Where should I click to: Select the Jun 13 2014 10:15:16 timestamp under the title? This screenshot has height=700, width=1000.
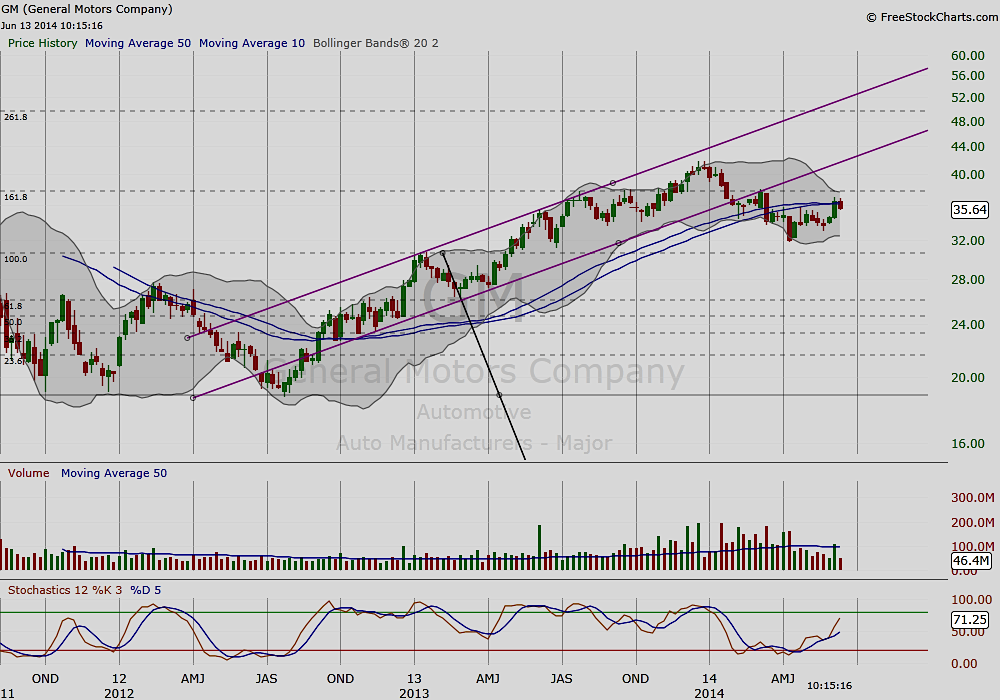coord(52,26)
